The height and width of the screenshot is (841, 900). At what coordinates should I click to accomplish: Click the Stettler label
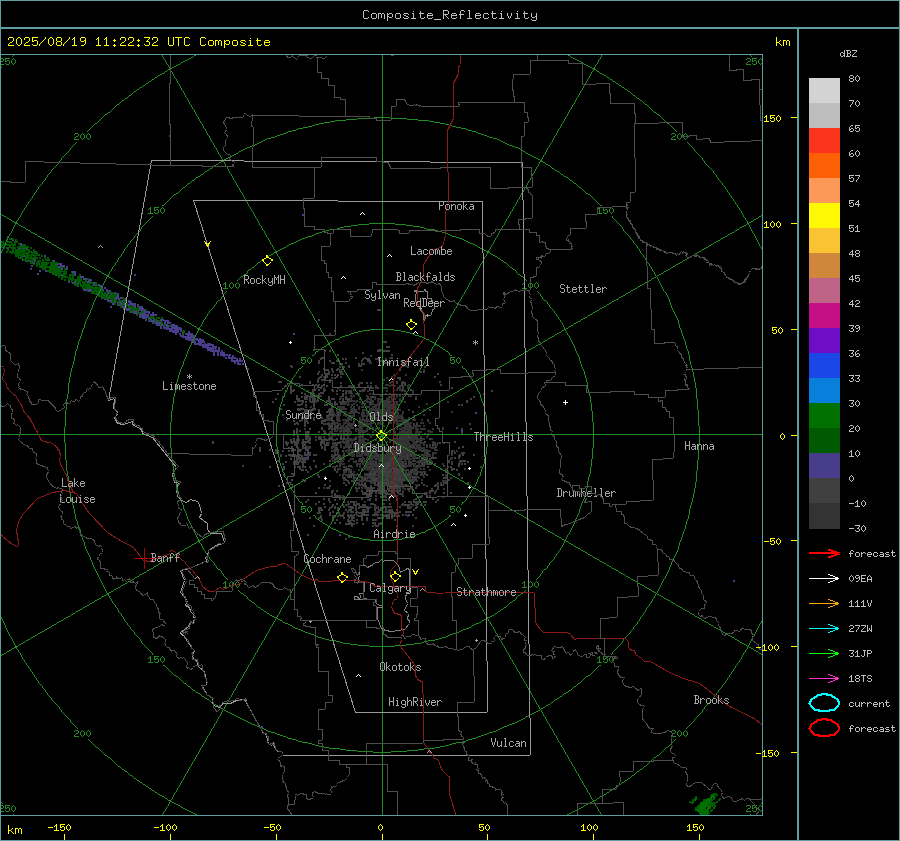tap(583, 289)
